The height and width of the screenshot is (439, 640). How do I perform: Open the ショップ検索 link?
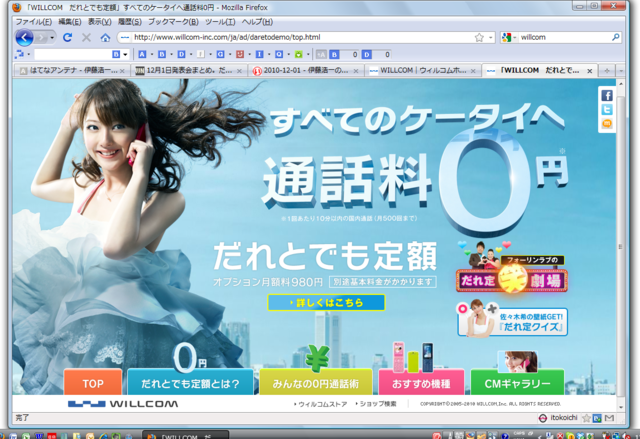tap(376, 404)
